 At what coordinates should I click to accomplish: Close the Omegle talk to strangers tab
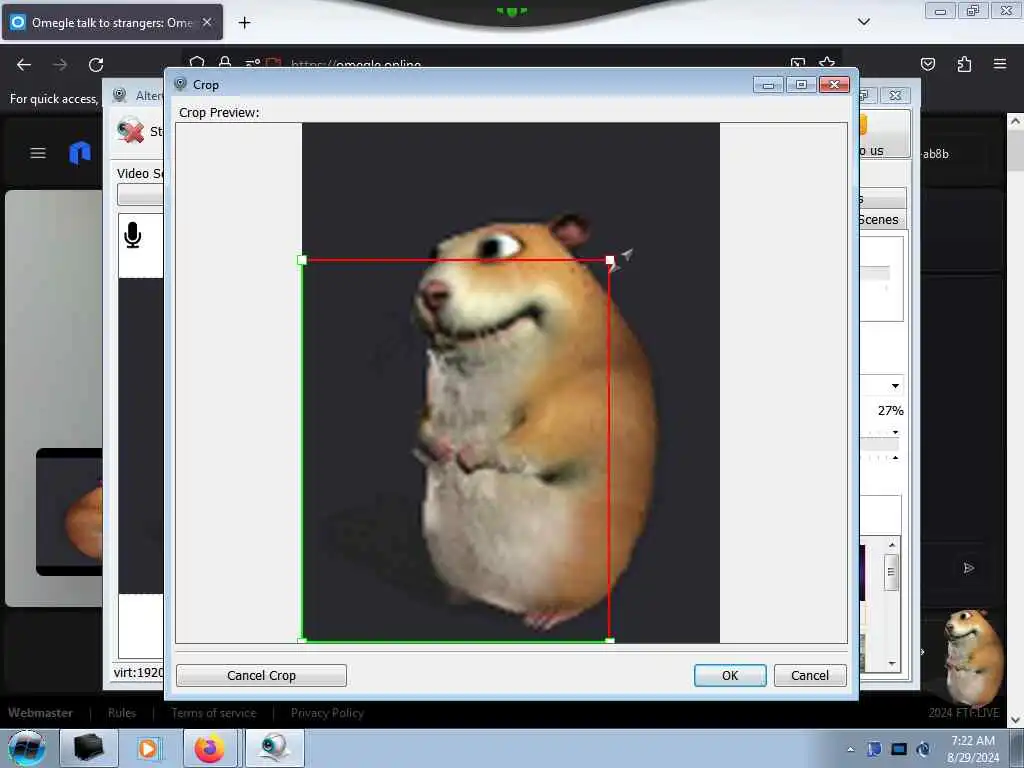coord(207,22)
